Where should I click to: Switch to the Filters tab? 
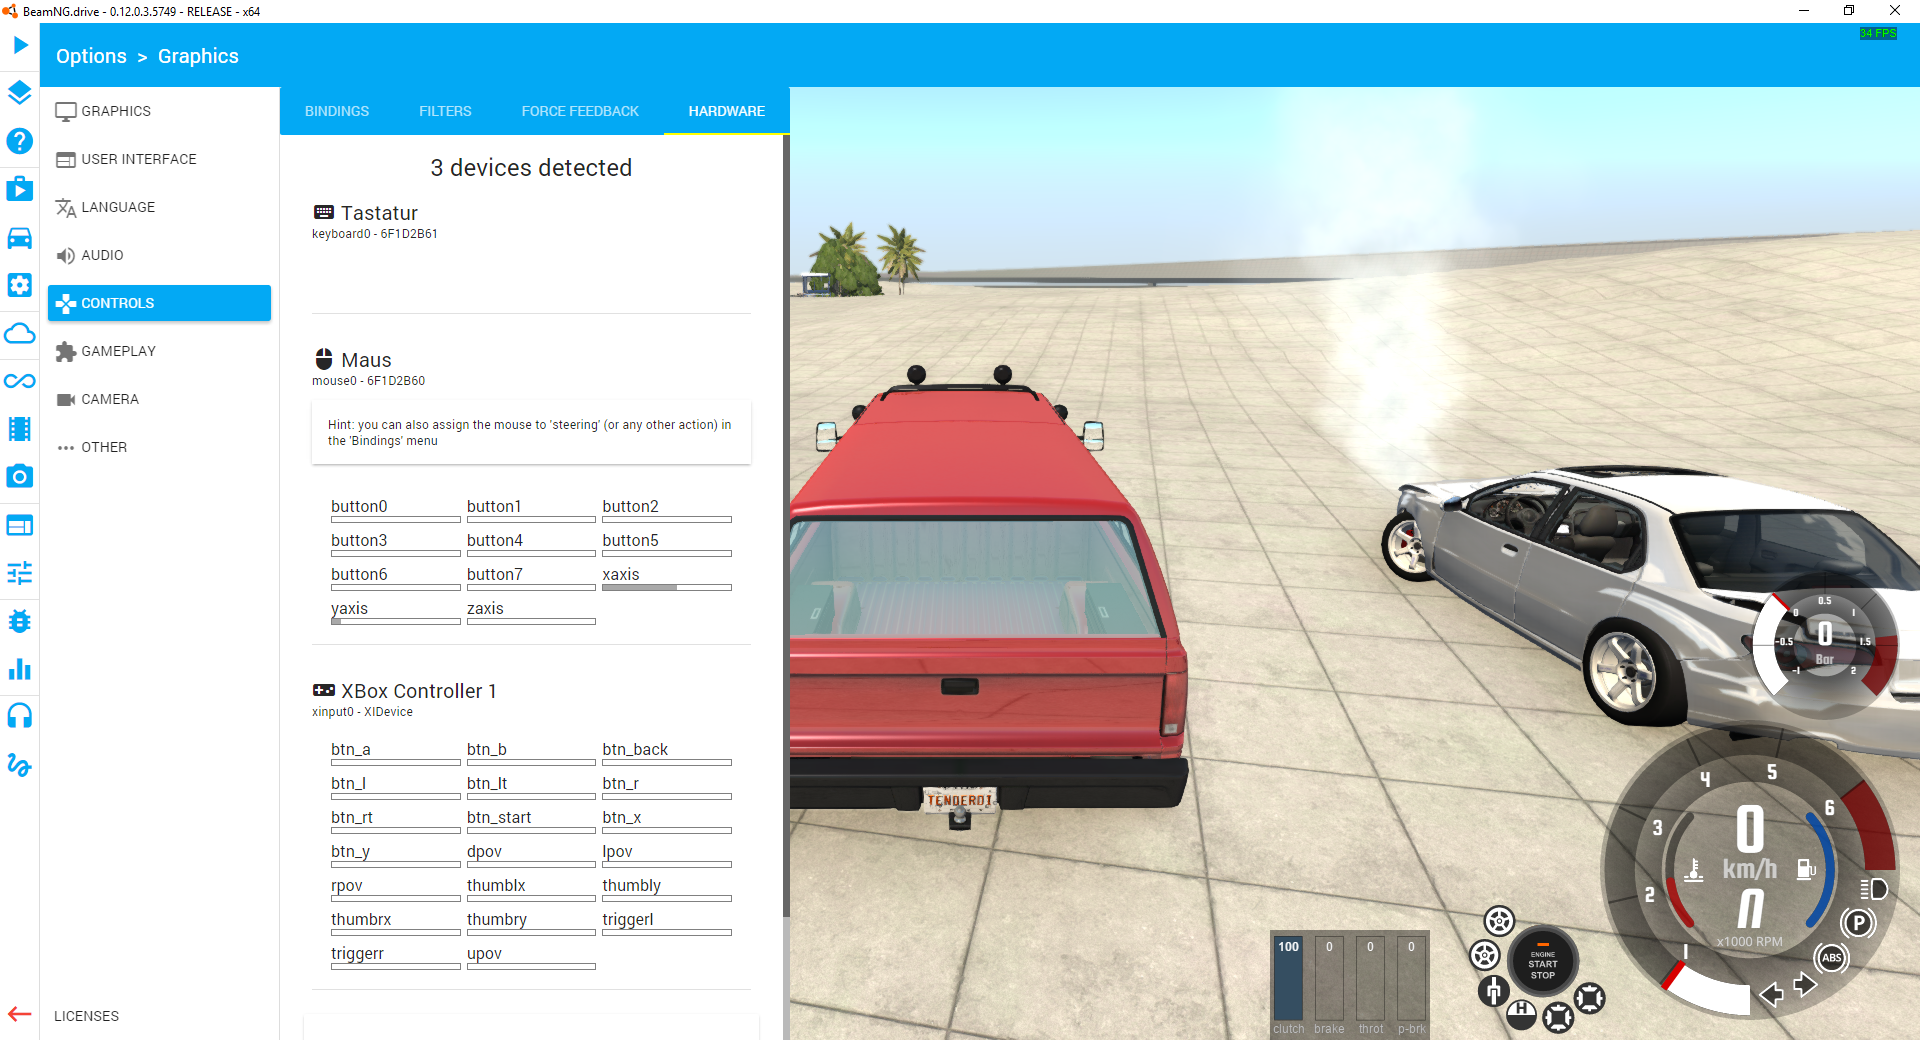coord(445,111)
